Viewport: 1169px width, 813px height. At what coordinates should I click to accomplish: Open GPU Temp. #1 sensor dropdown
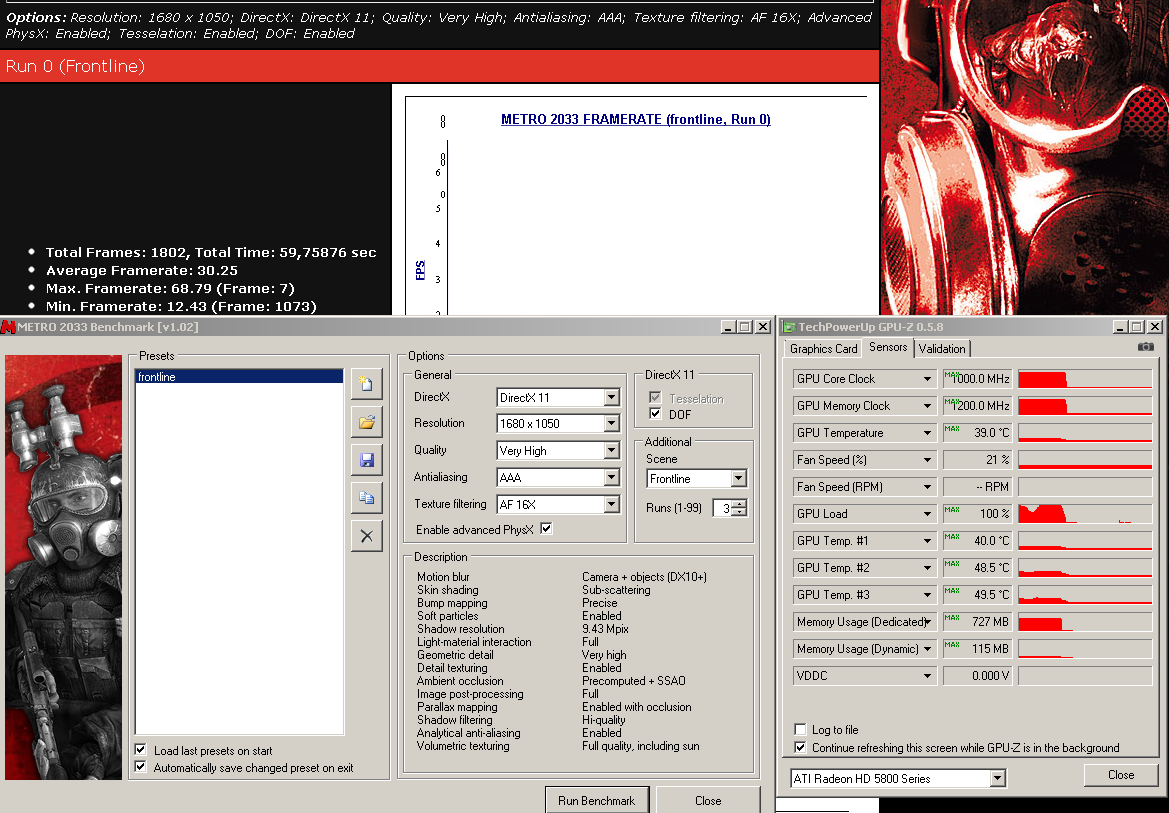(927, 541)
